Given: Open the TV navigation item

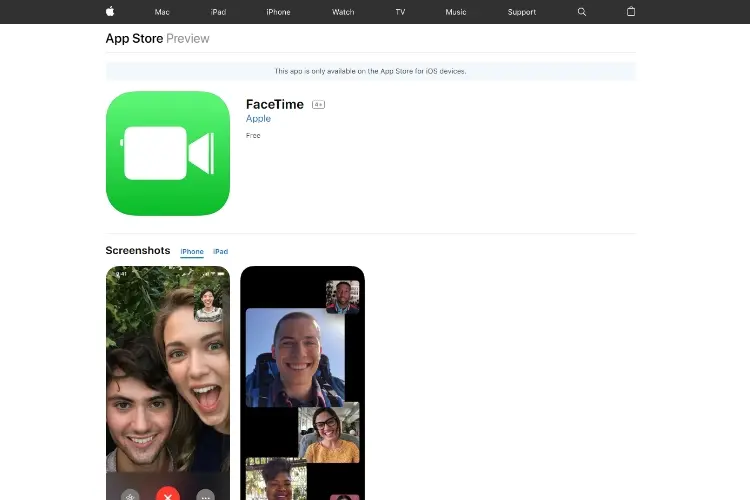Looking at the screenshot, I should click(400, 12).
